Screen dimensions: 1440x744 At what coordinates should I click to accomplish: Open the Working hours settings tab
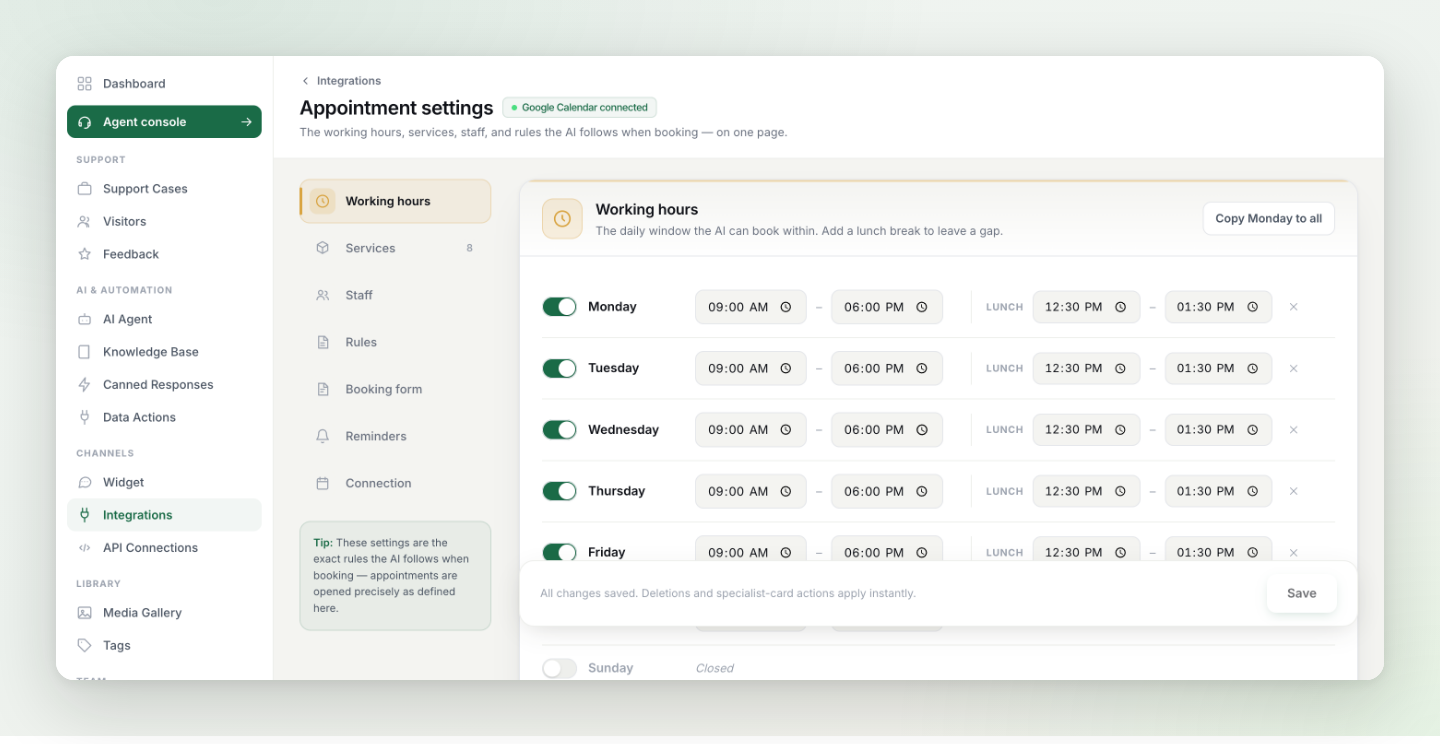pyautogui.click(x=395, y=201)
